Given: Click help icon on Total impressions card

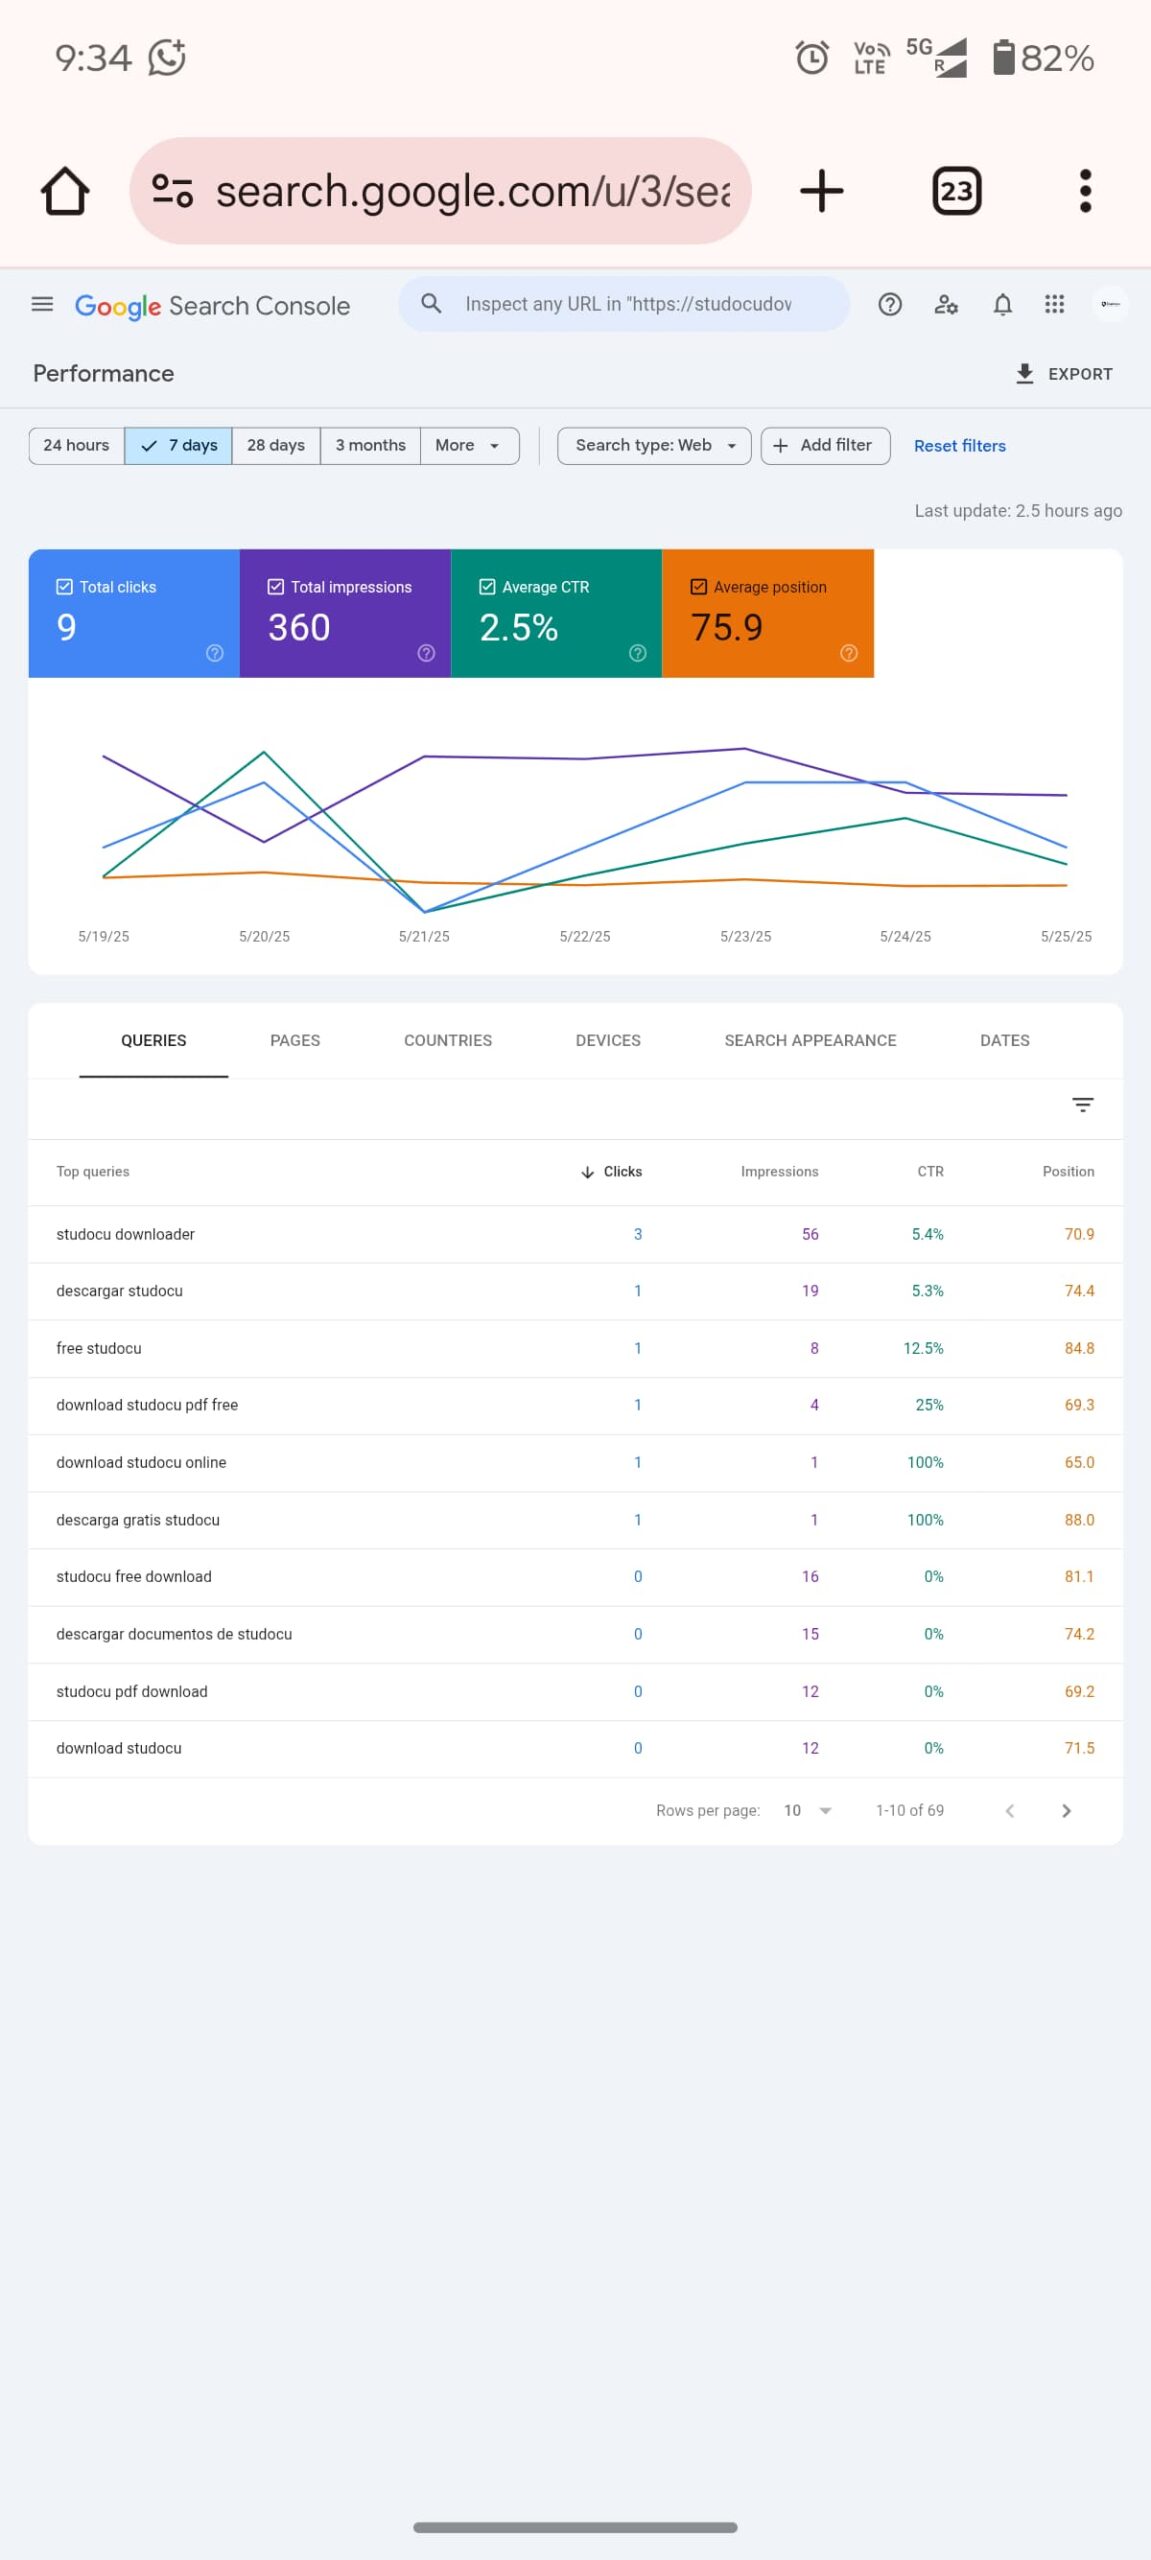Looking at the screenshot, I should pyautogui.click(x=426, y=653).
